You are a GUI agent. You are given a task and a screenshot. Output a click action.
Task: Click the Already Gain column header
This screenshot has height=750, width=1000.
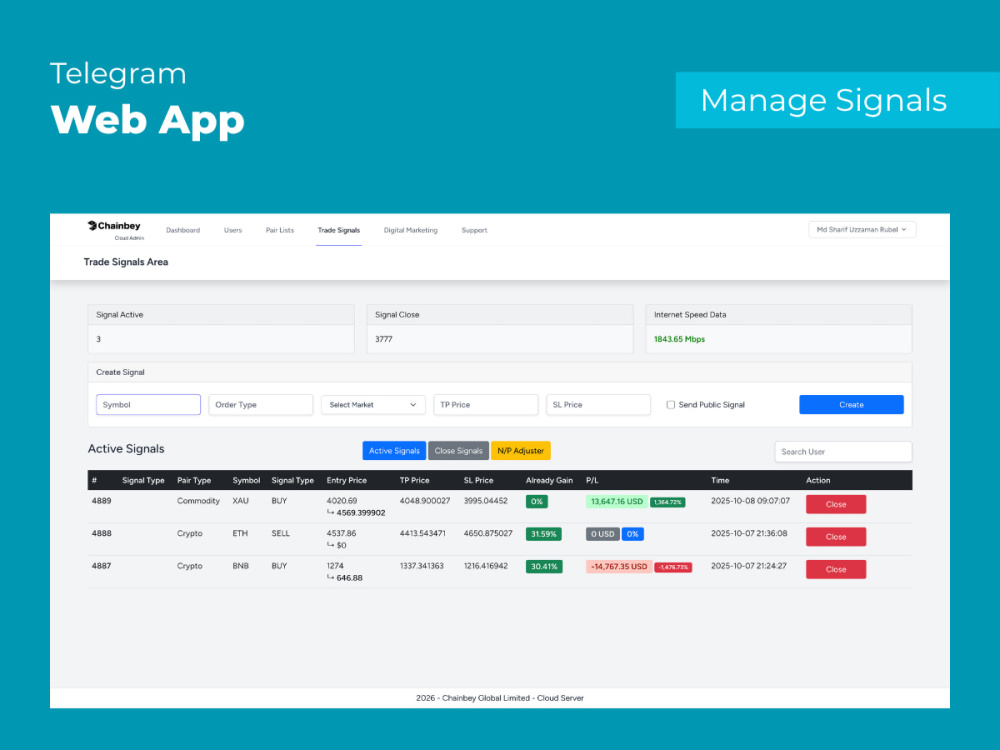(x=549, y=480)
